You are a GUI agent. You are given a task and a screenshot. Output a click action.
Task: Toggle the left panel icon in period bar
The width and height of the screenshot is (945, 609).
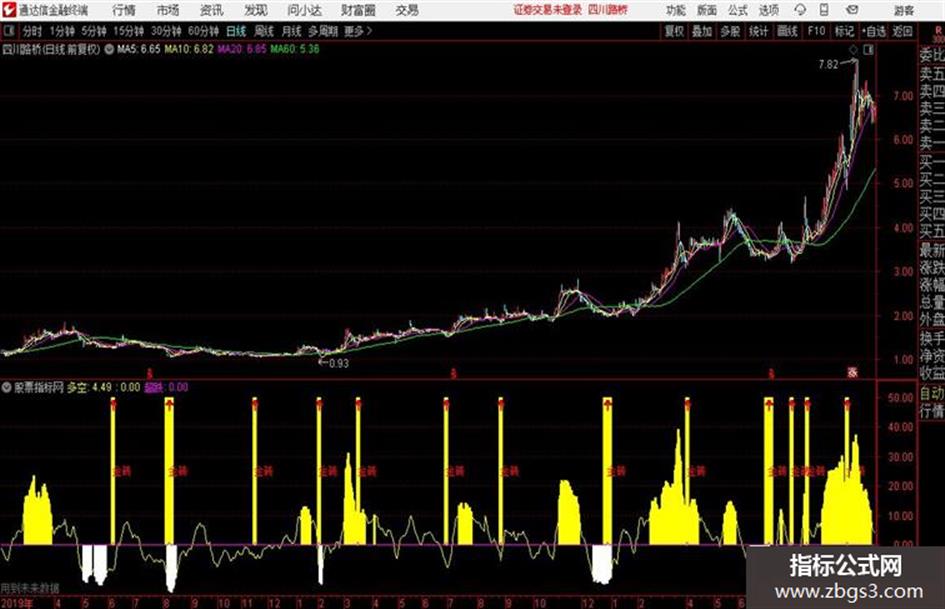tap(8, 31)
